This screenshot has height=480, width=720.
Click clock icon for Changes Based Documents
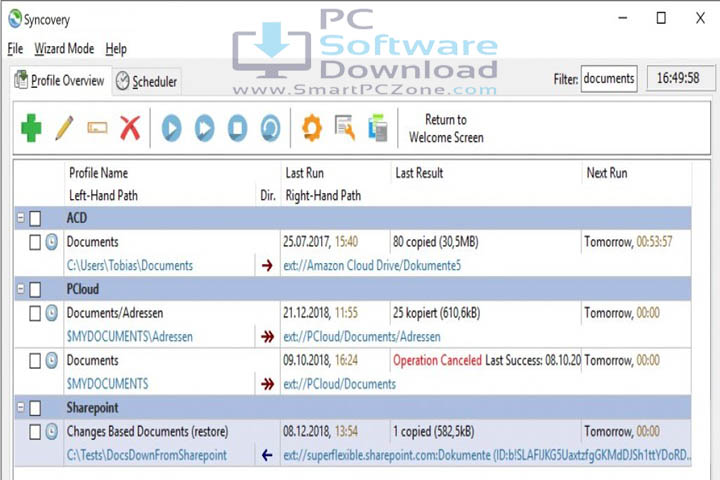click(x=51, y=432)
